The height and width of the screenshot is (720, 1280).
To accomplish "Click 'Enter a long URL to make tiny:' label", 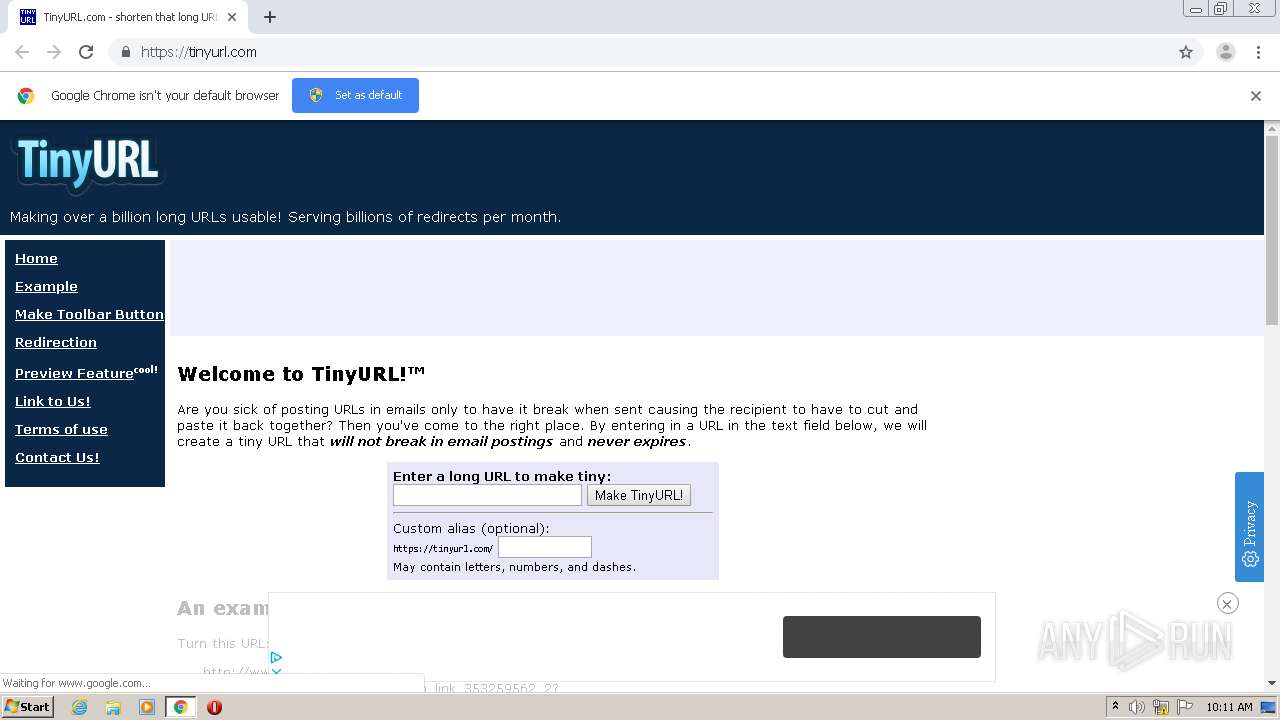I will [x=502, y=476].
